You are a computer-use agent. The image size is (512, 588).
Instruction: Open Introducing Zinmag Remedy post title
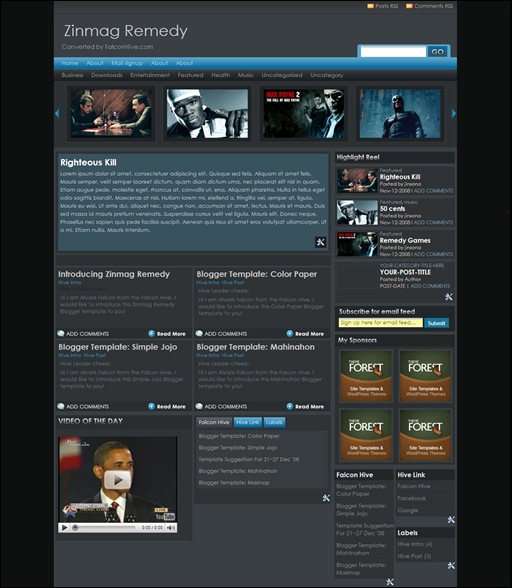[x=114, y=274]
